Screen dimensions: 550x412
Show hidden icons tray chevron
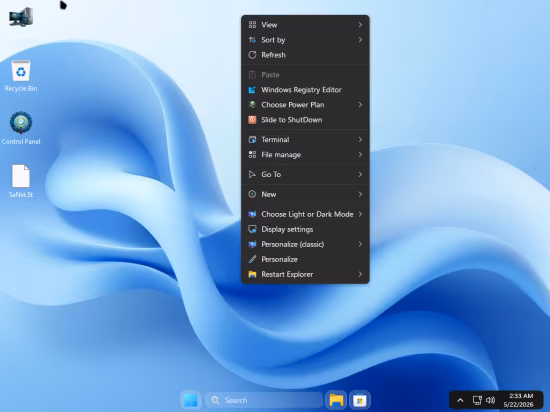[460, 400]
